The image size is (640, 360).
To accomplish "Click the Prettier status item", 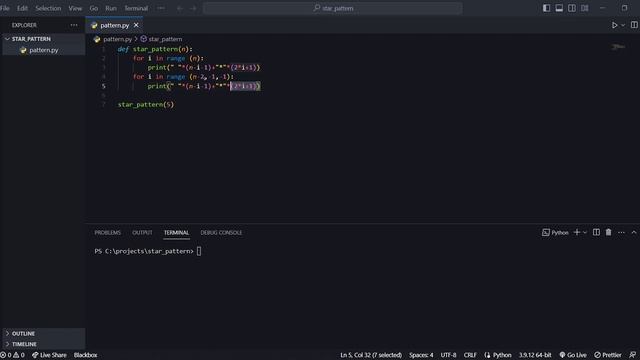I will coord(608,355).
